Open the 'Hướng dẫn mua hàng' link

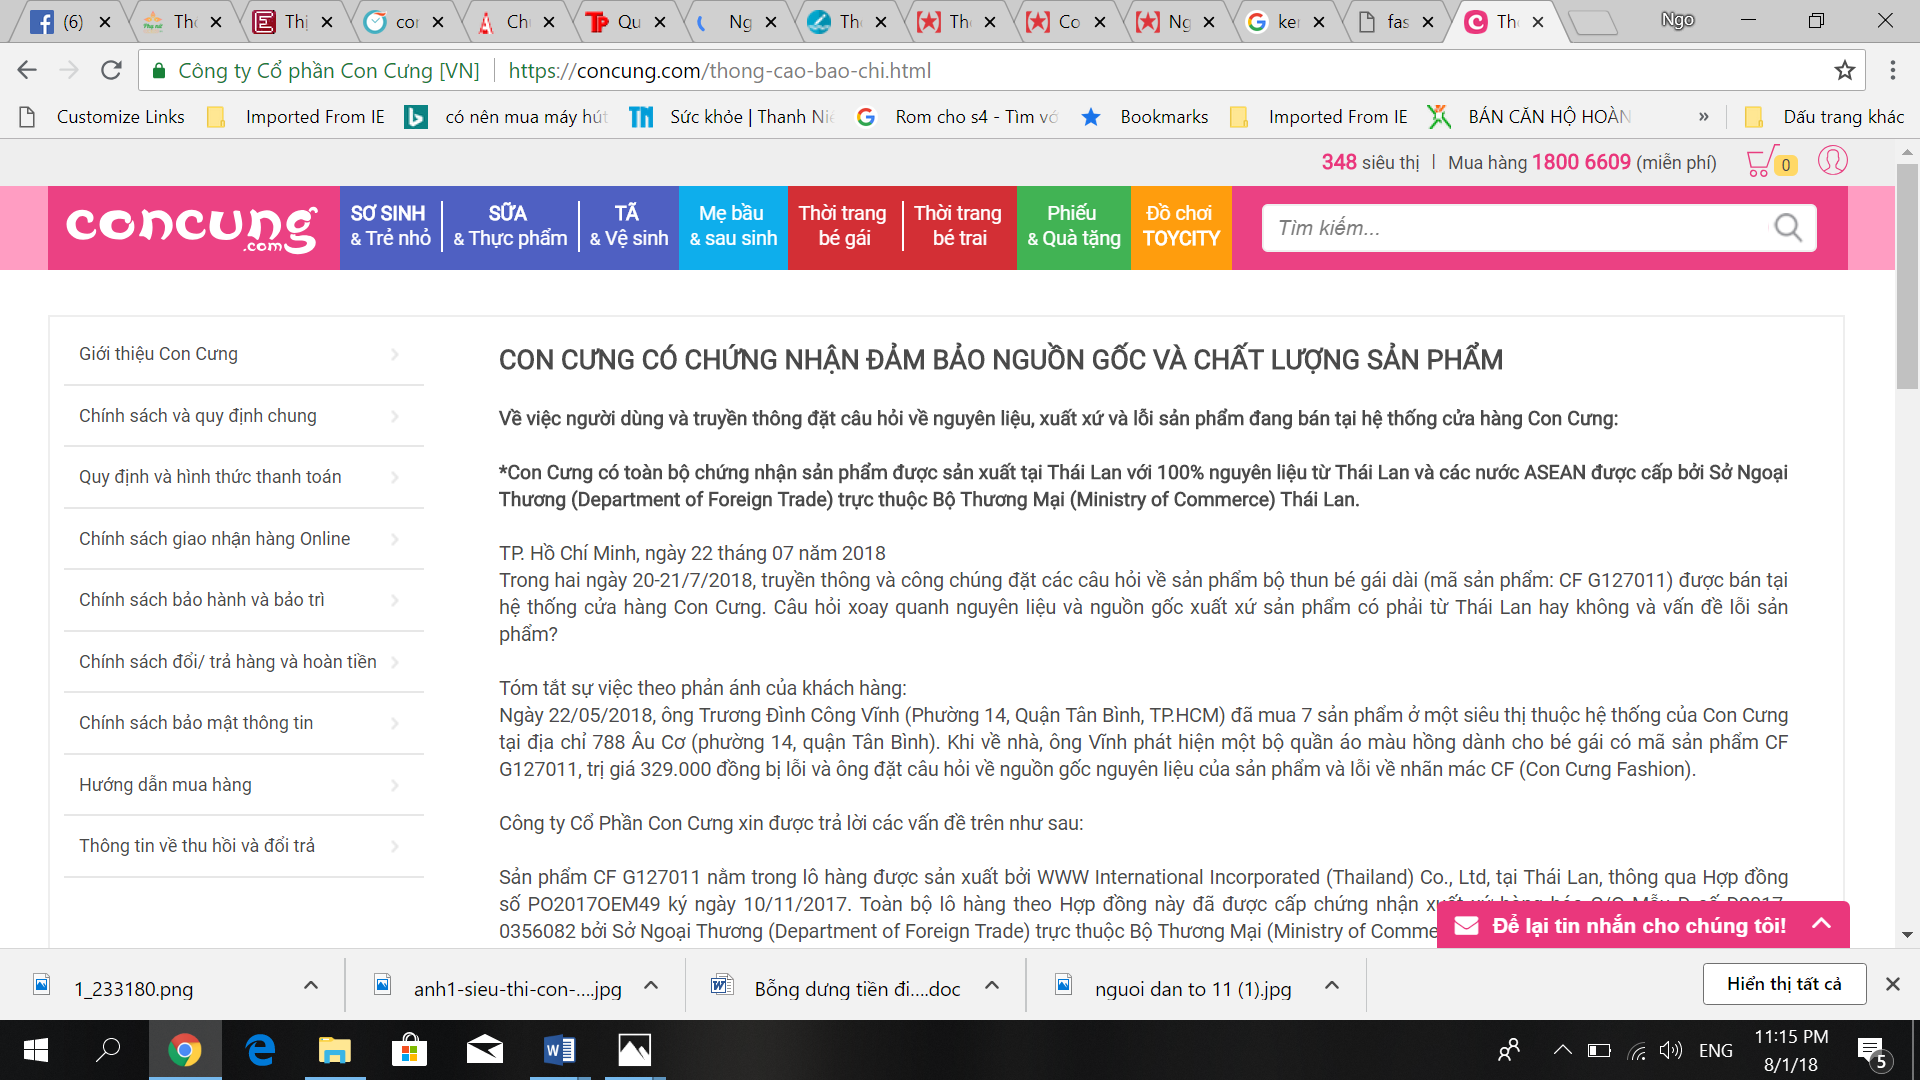[x=165, y=785]
